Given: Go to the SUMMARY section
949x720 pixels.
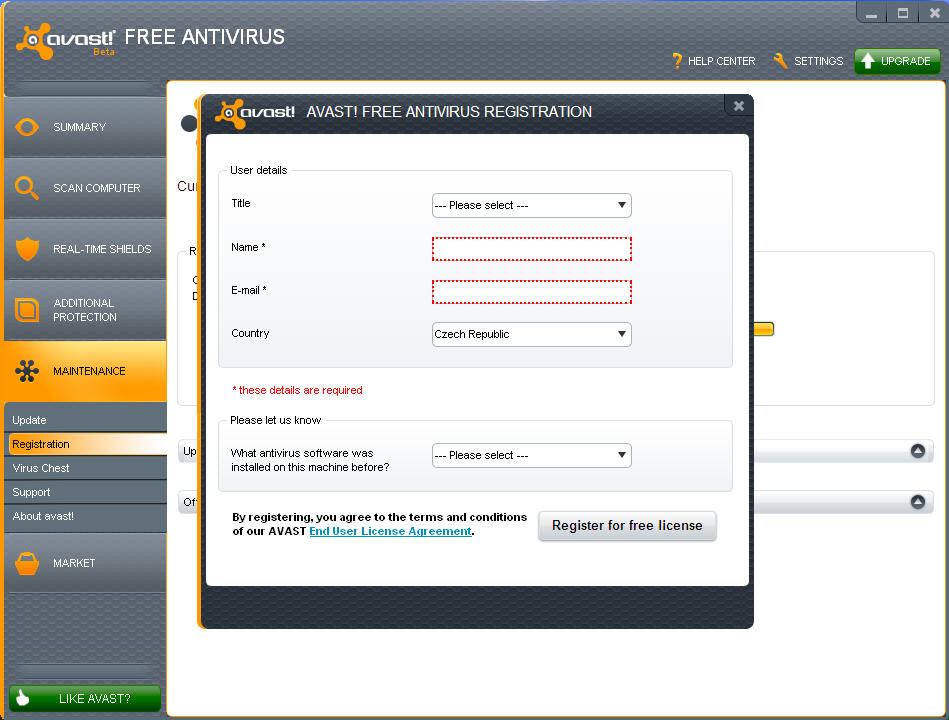Looking at the screenshot, I should (x=85, y=127).
